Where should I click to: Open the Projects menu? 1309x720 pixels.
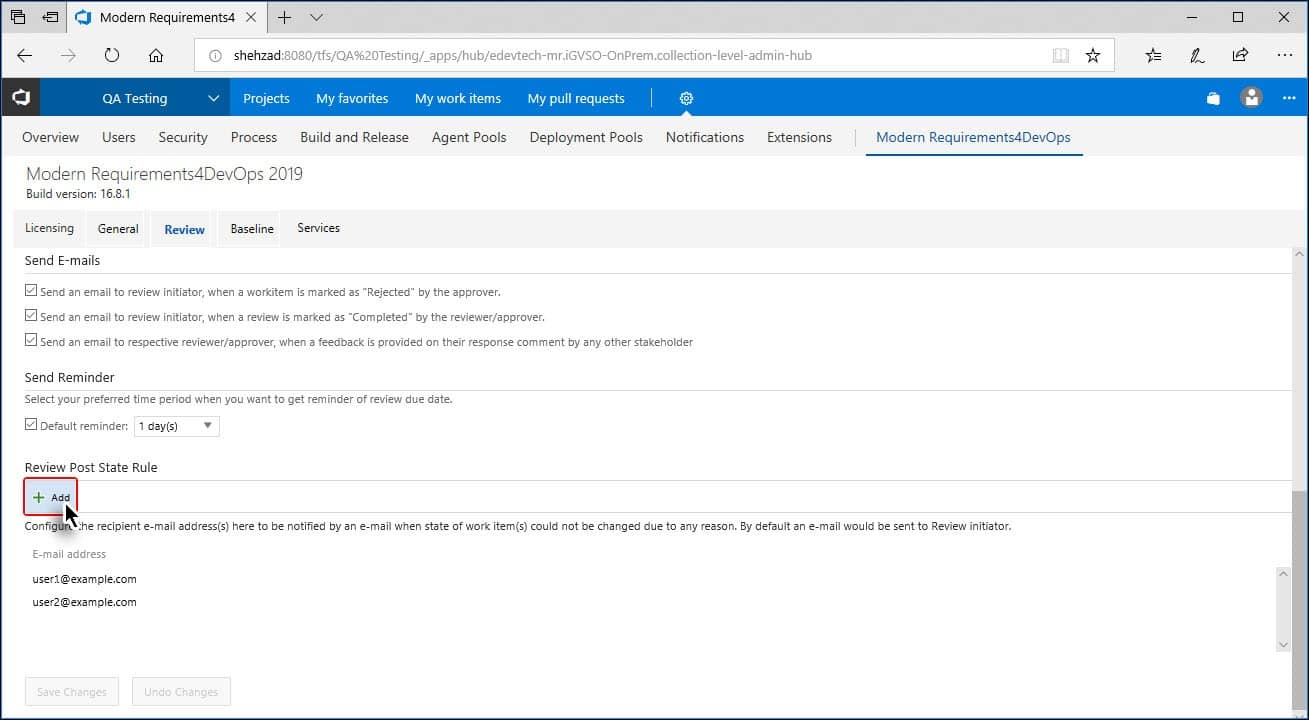pyautogui.click(x=266, y=98)
